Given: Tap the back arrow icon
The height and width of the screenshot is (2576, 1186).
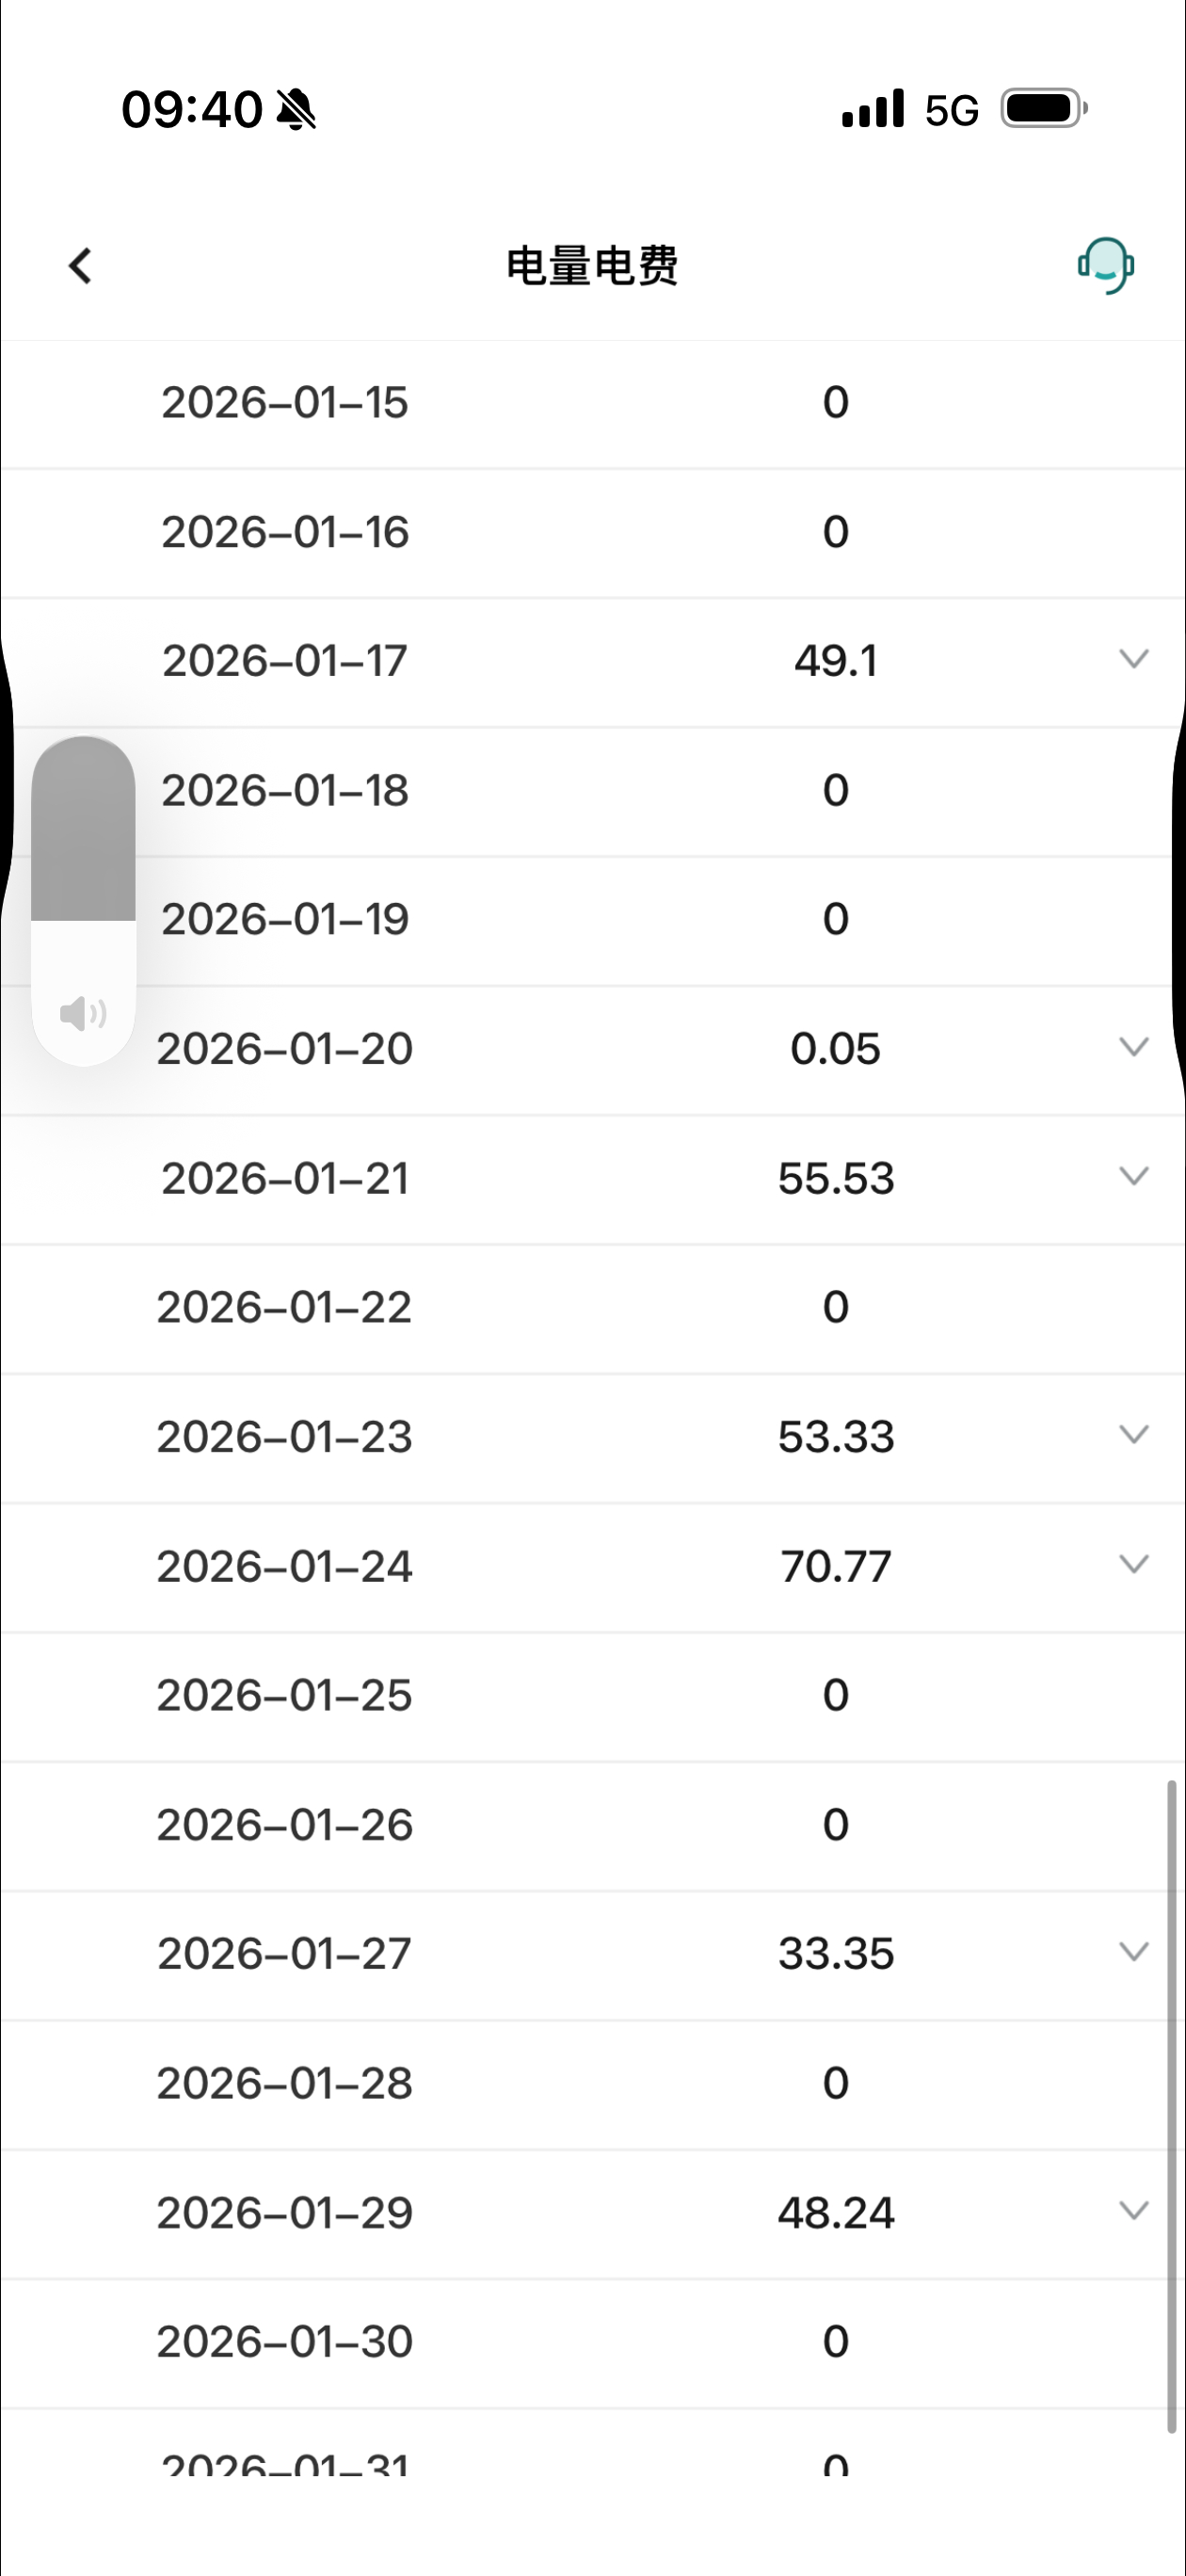Looking at the screenshot, I should (80, 266).
